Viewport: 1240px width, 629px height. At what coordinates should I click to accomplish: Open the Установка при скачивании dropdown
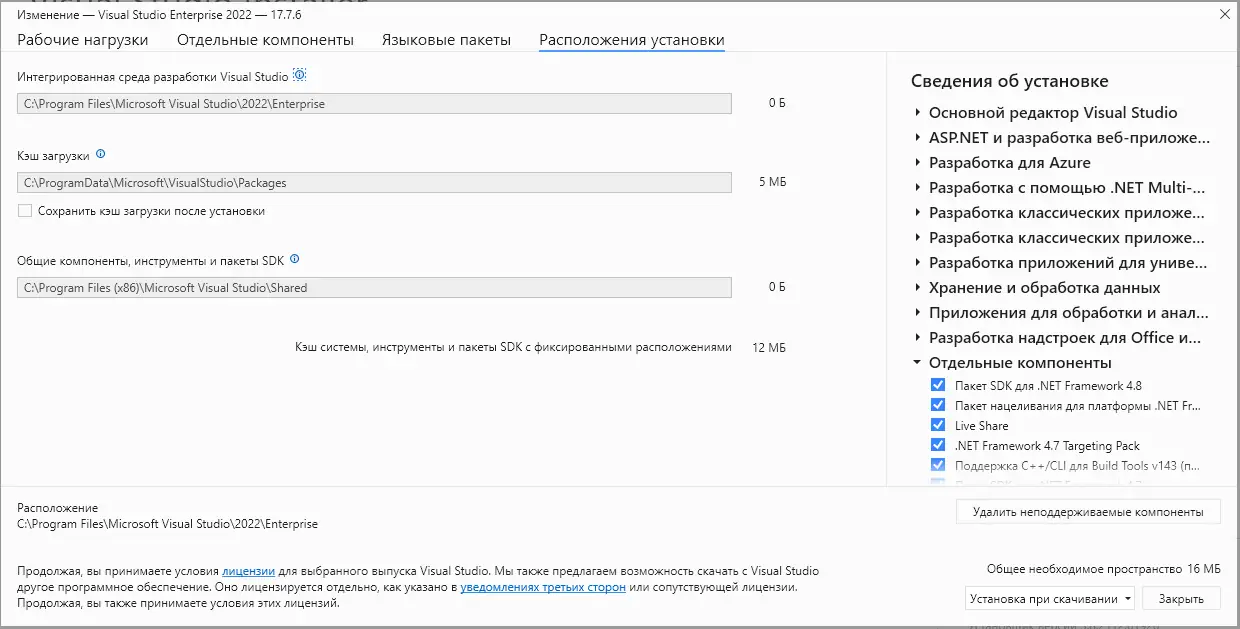click(x=1051, y=597)
